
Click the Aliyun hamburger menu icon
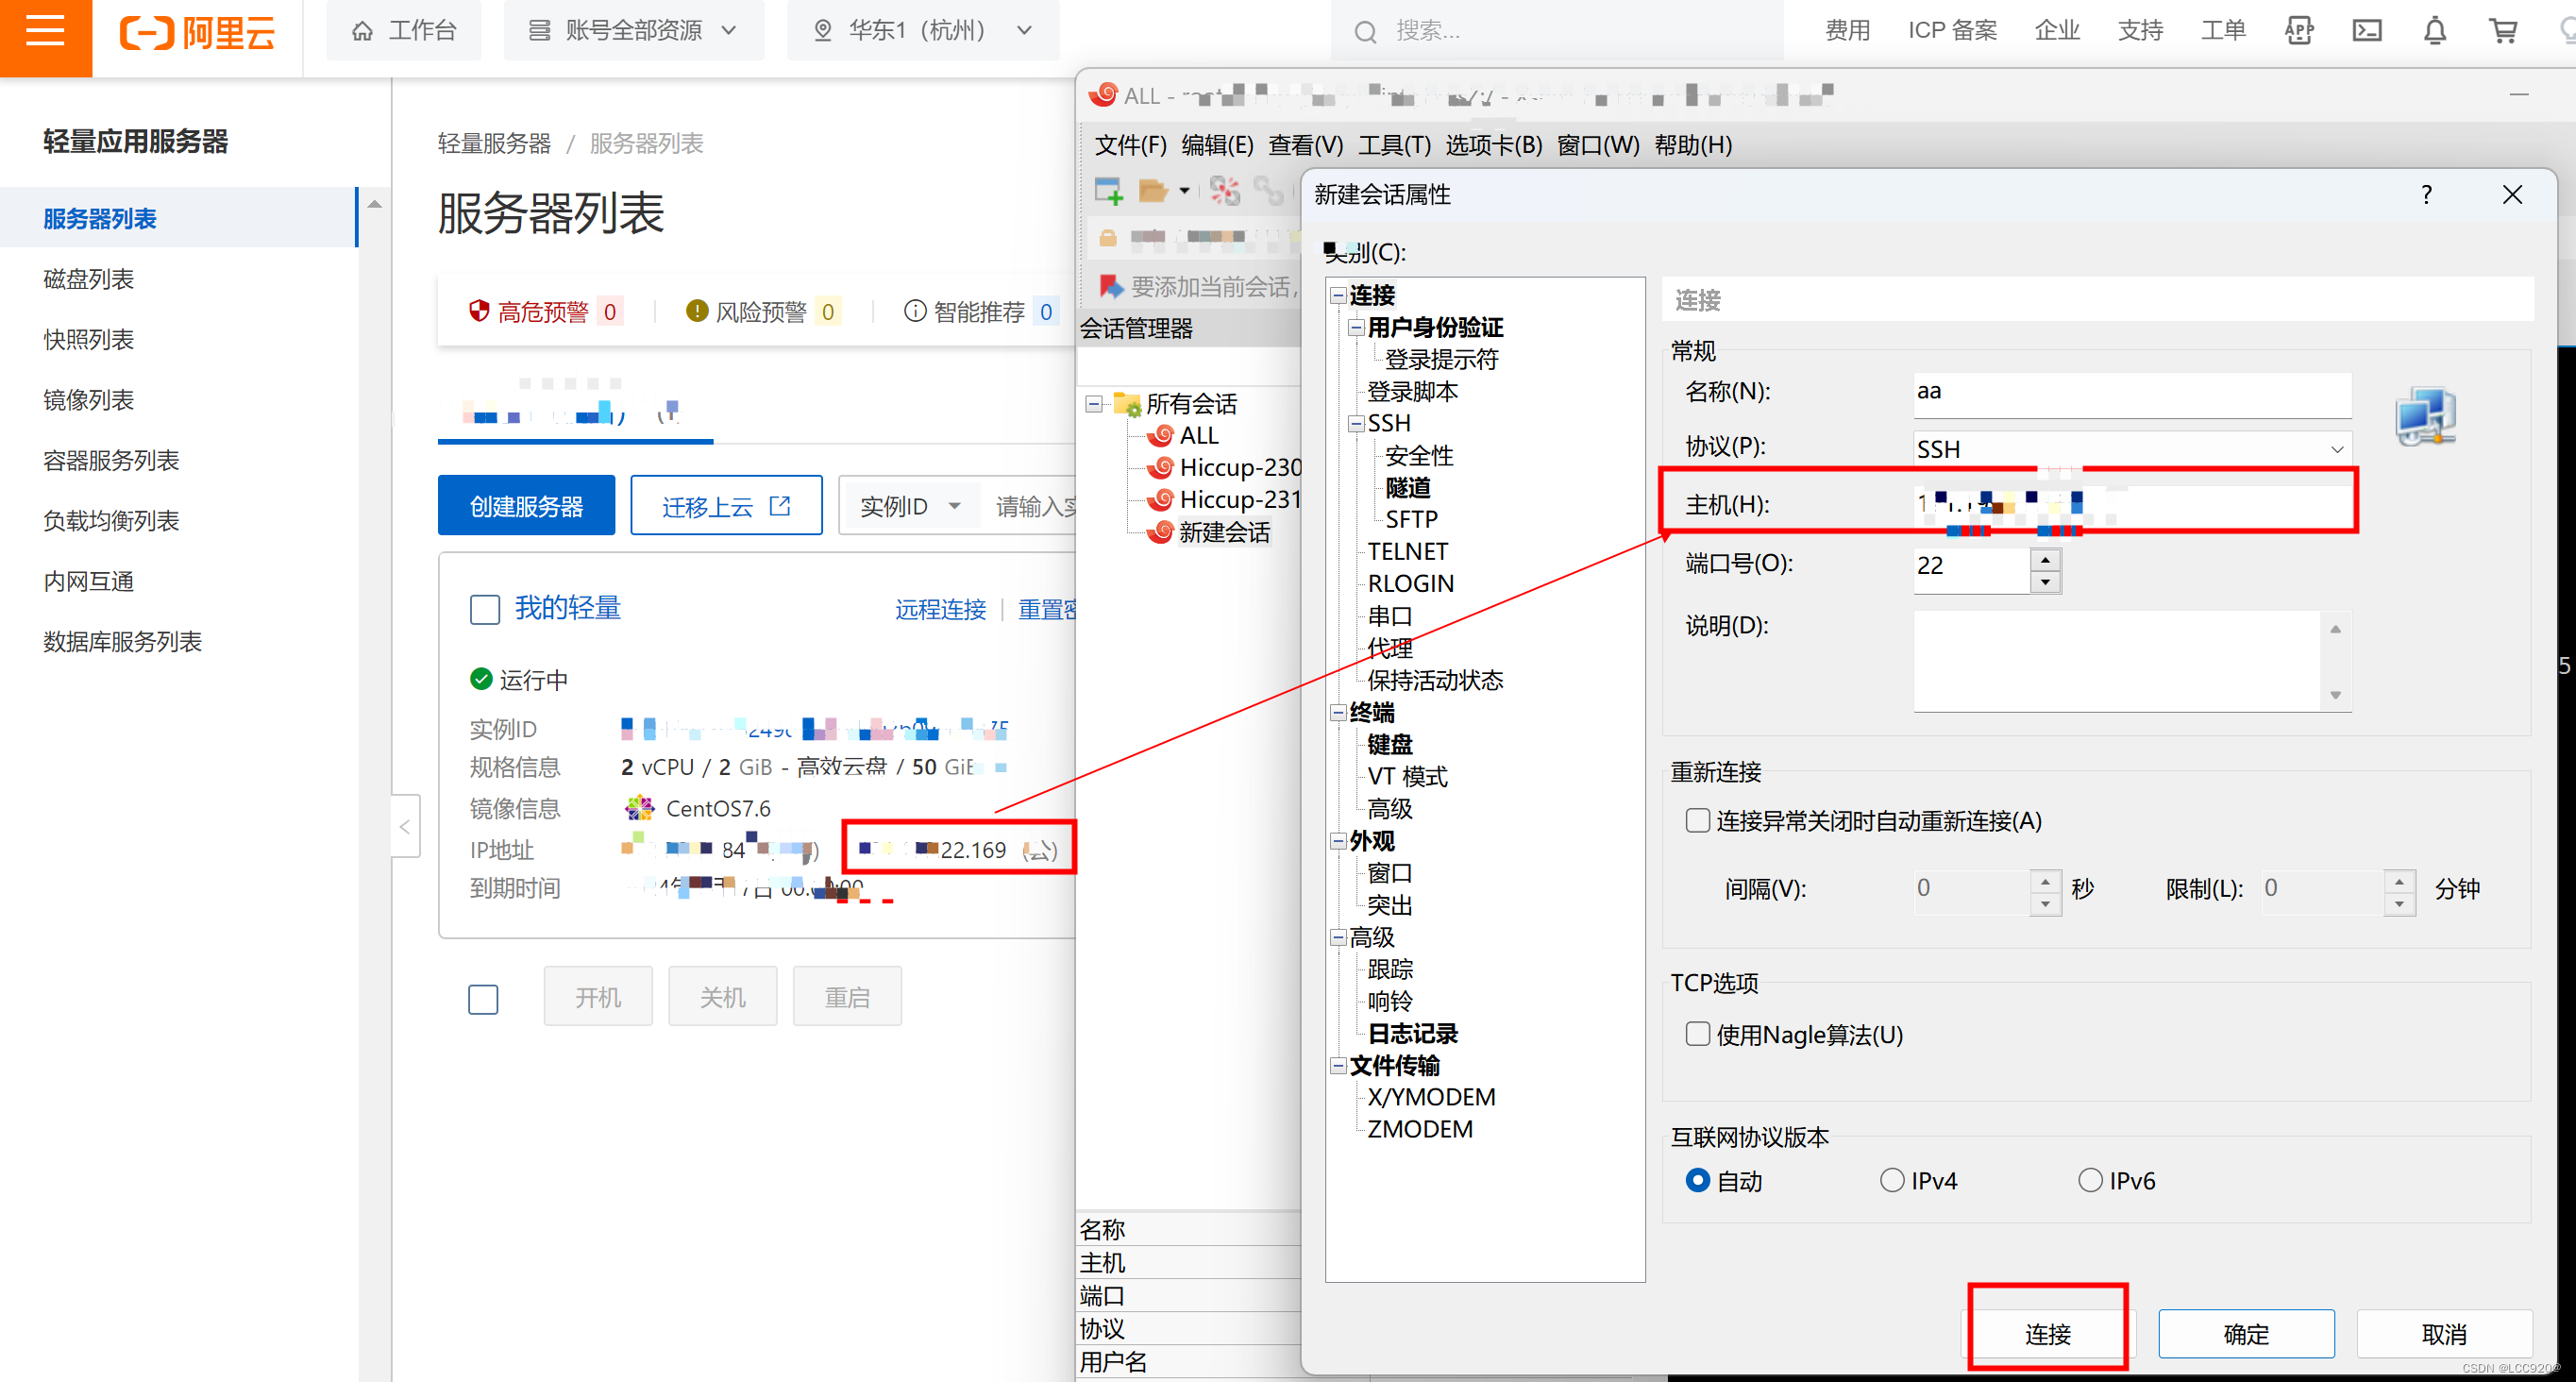point(45,32)
